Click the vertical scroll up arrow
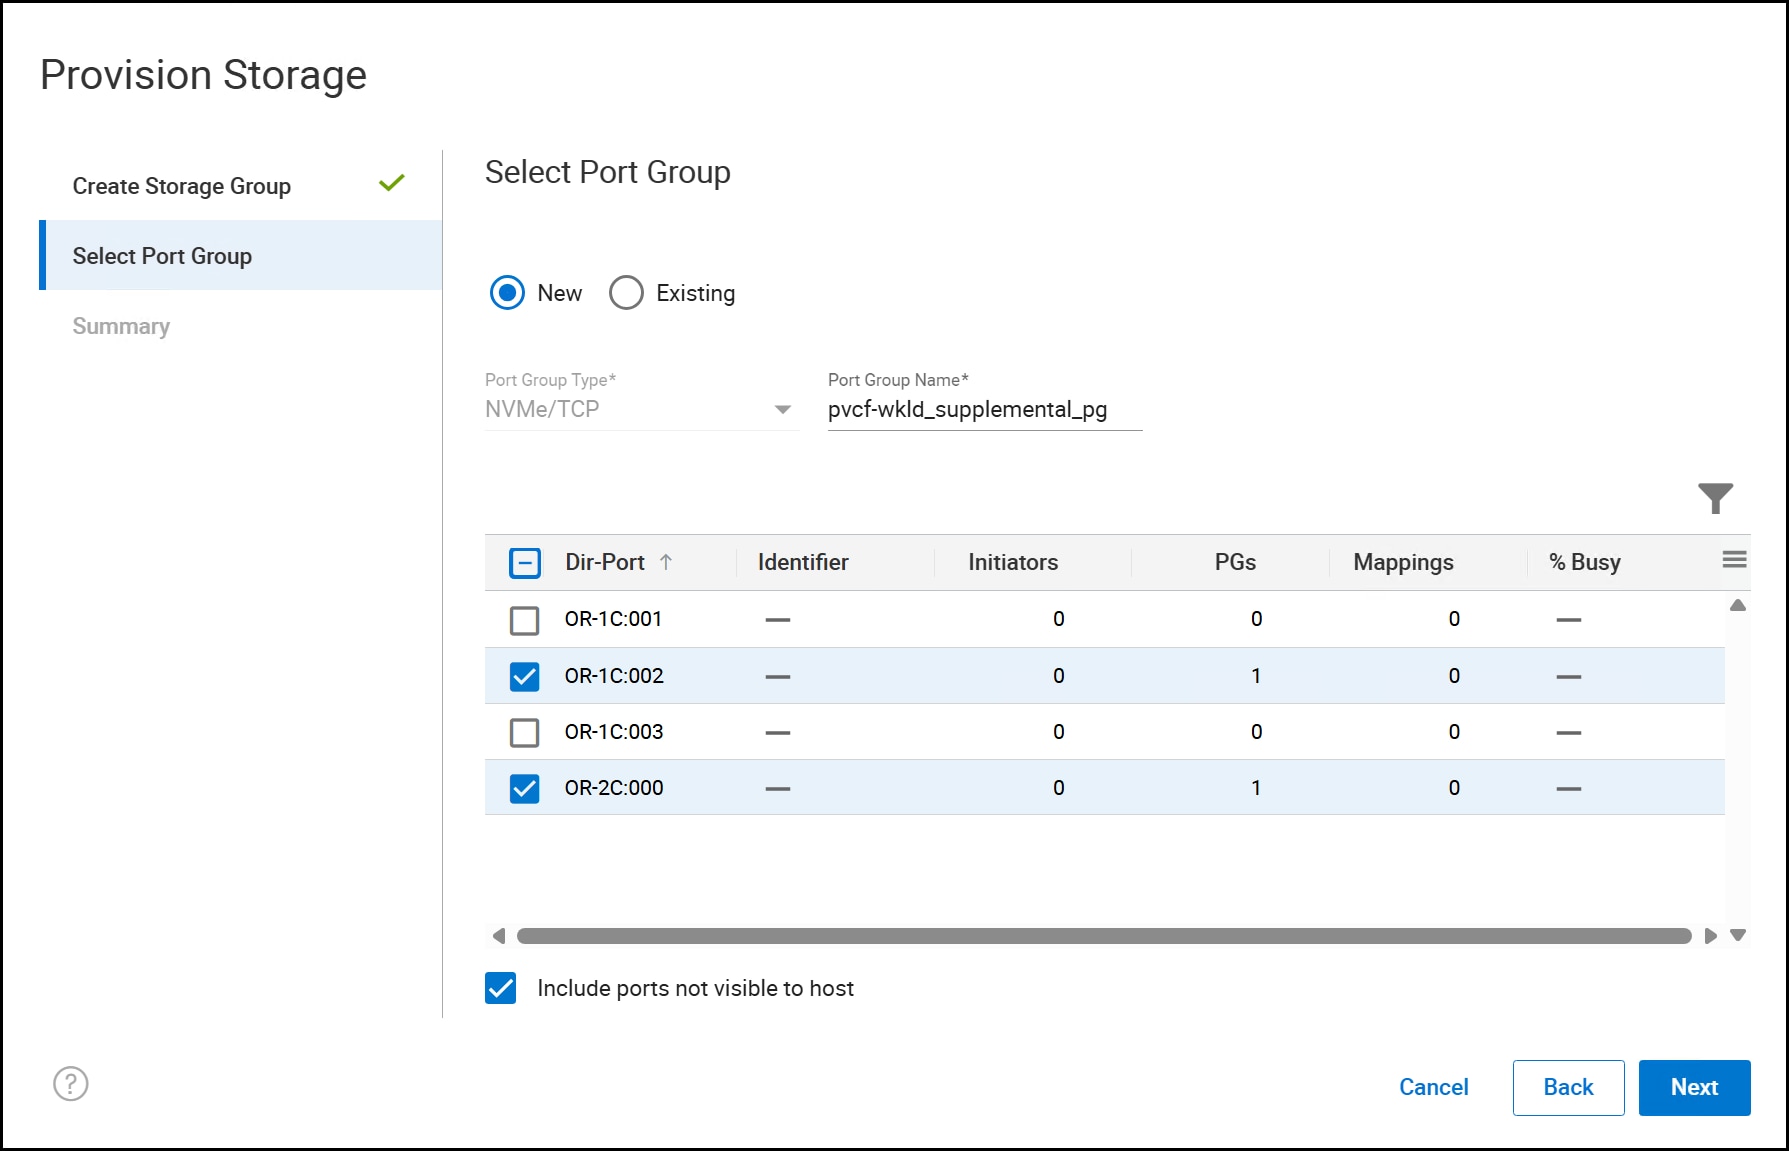The width and height of the screenshot is (1789, 1151). coord(1738,605)
